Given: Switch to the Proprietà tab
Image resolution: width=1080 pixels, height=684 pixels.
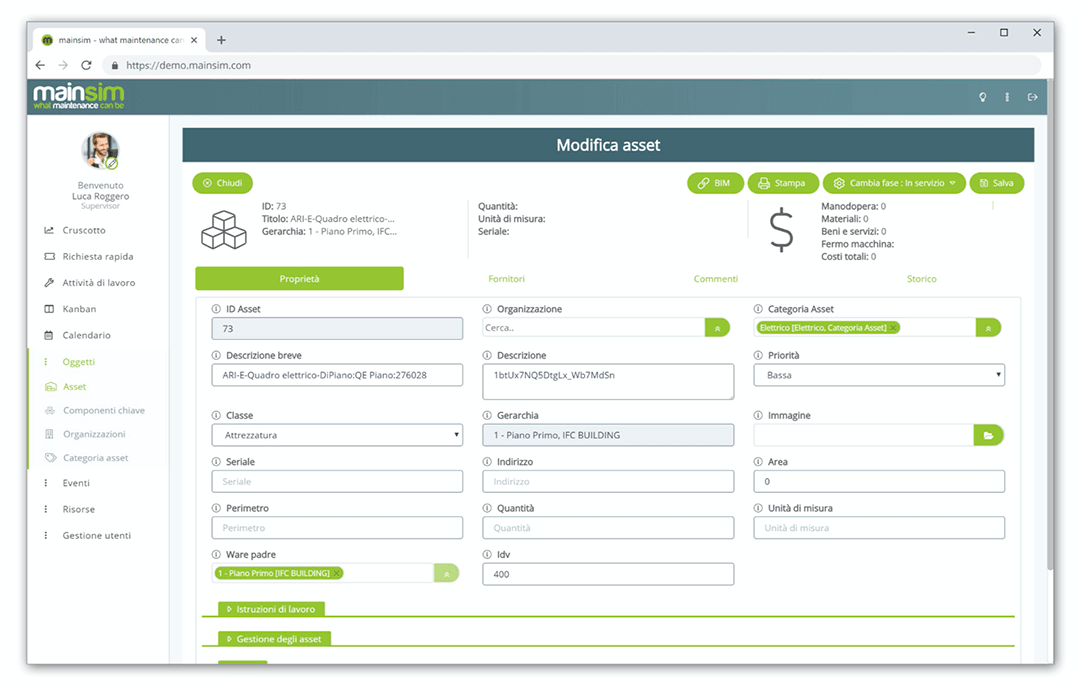Looking at the screenshot, I should (300, 278).
